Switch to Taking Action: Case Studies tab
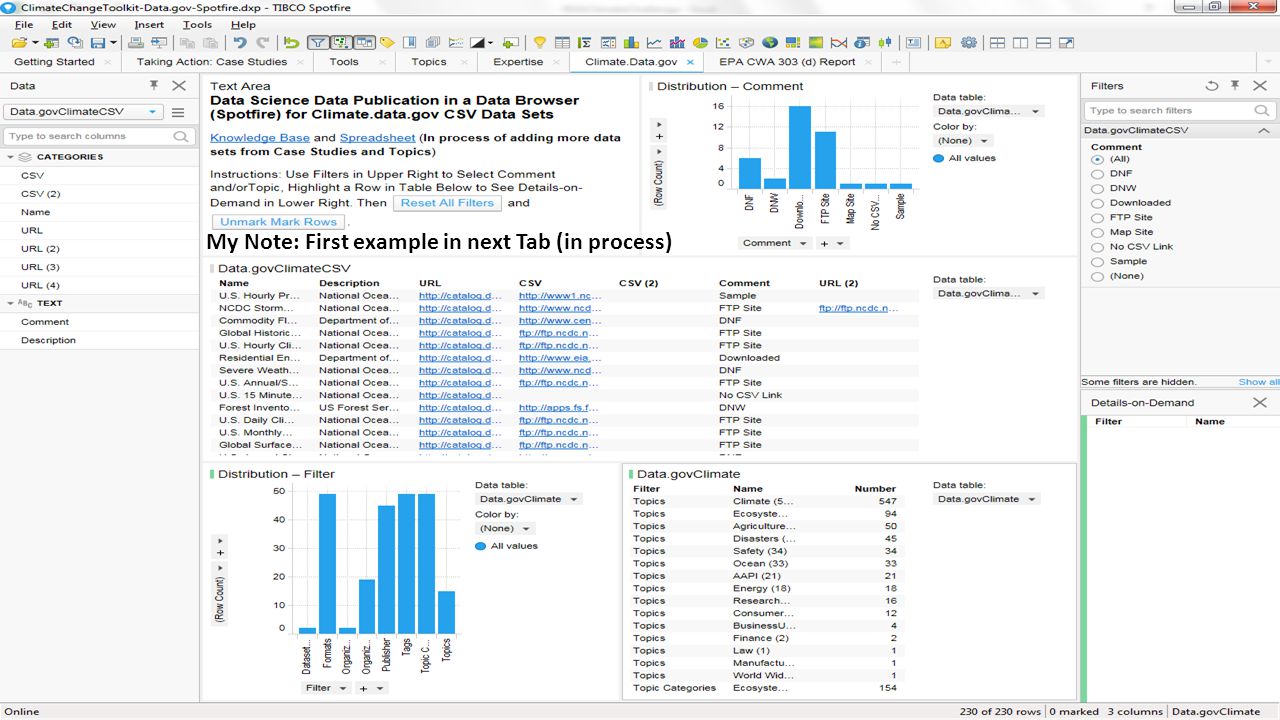This screenshot has width=1280, height=720. 212,62
